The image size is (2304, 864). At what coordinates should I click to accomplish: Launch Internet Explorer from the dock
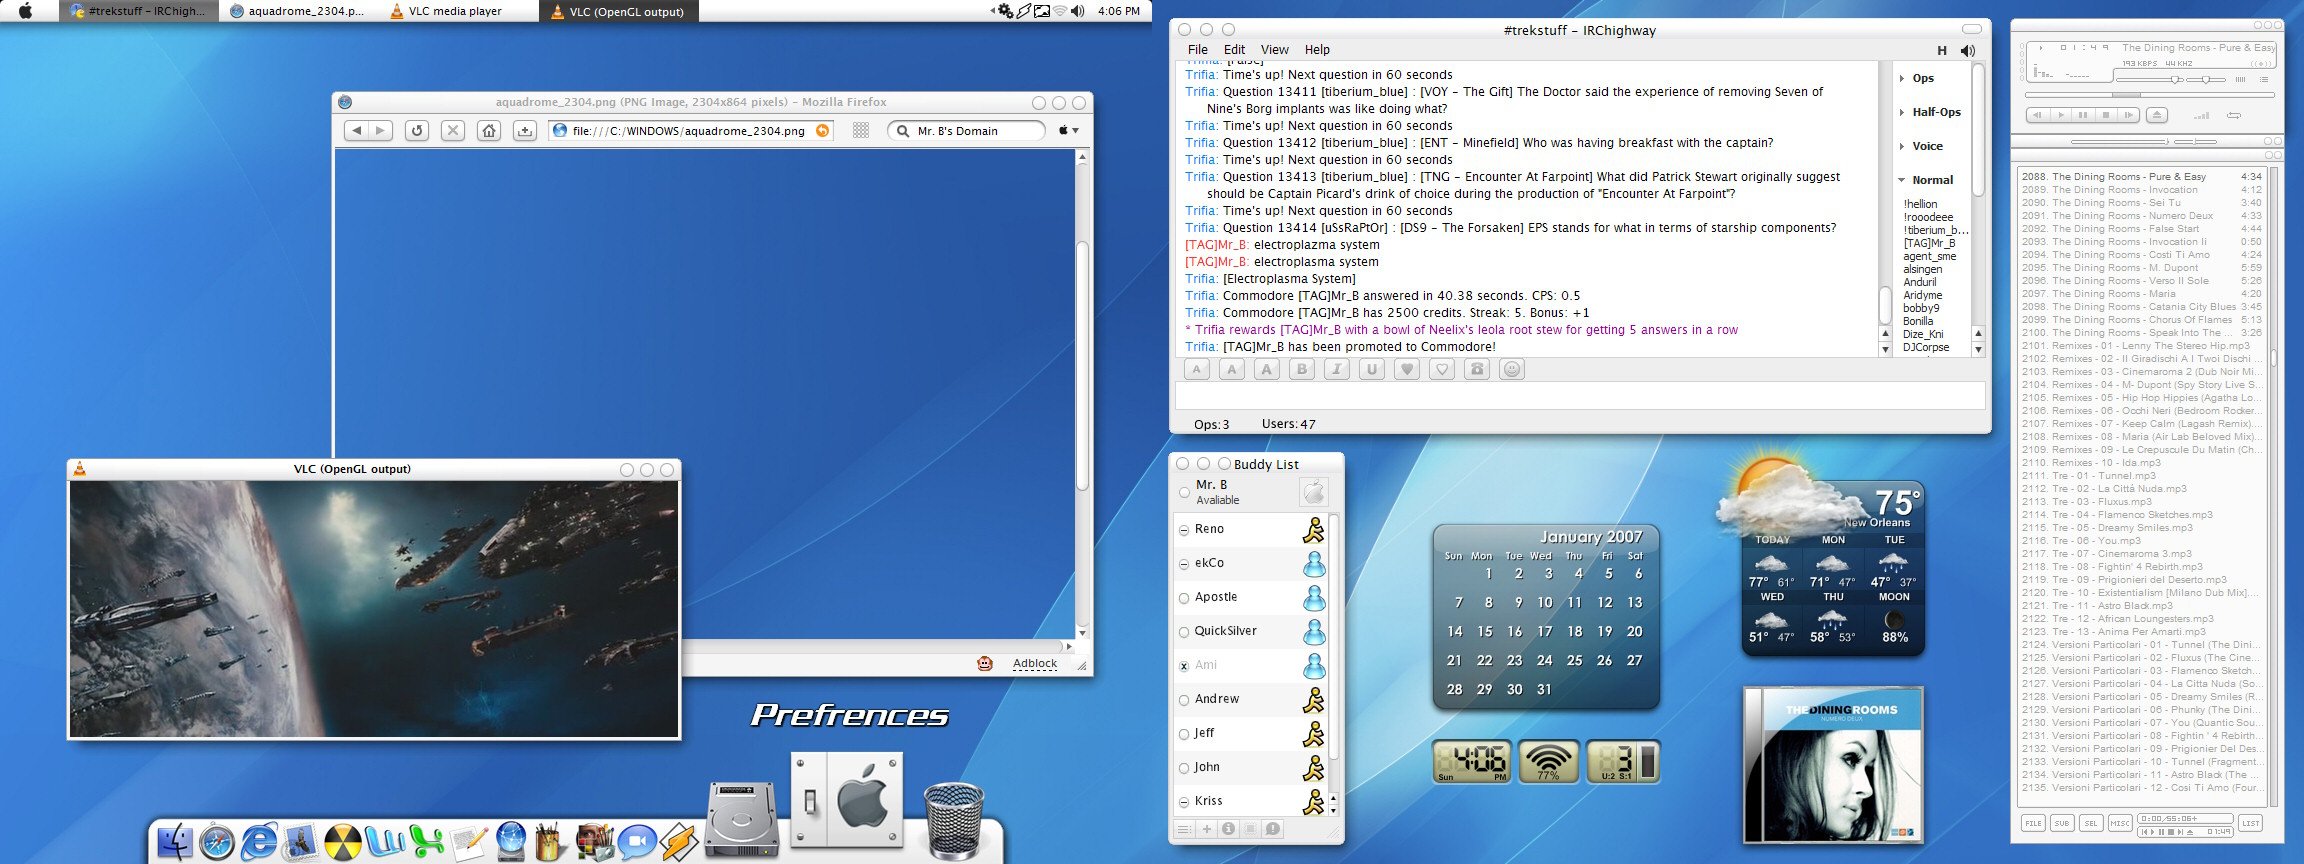[258, 841]
